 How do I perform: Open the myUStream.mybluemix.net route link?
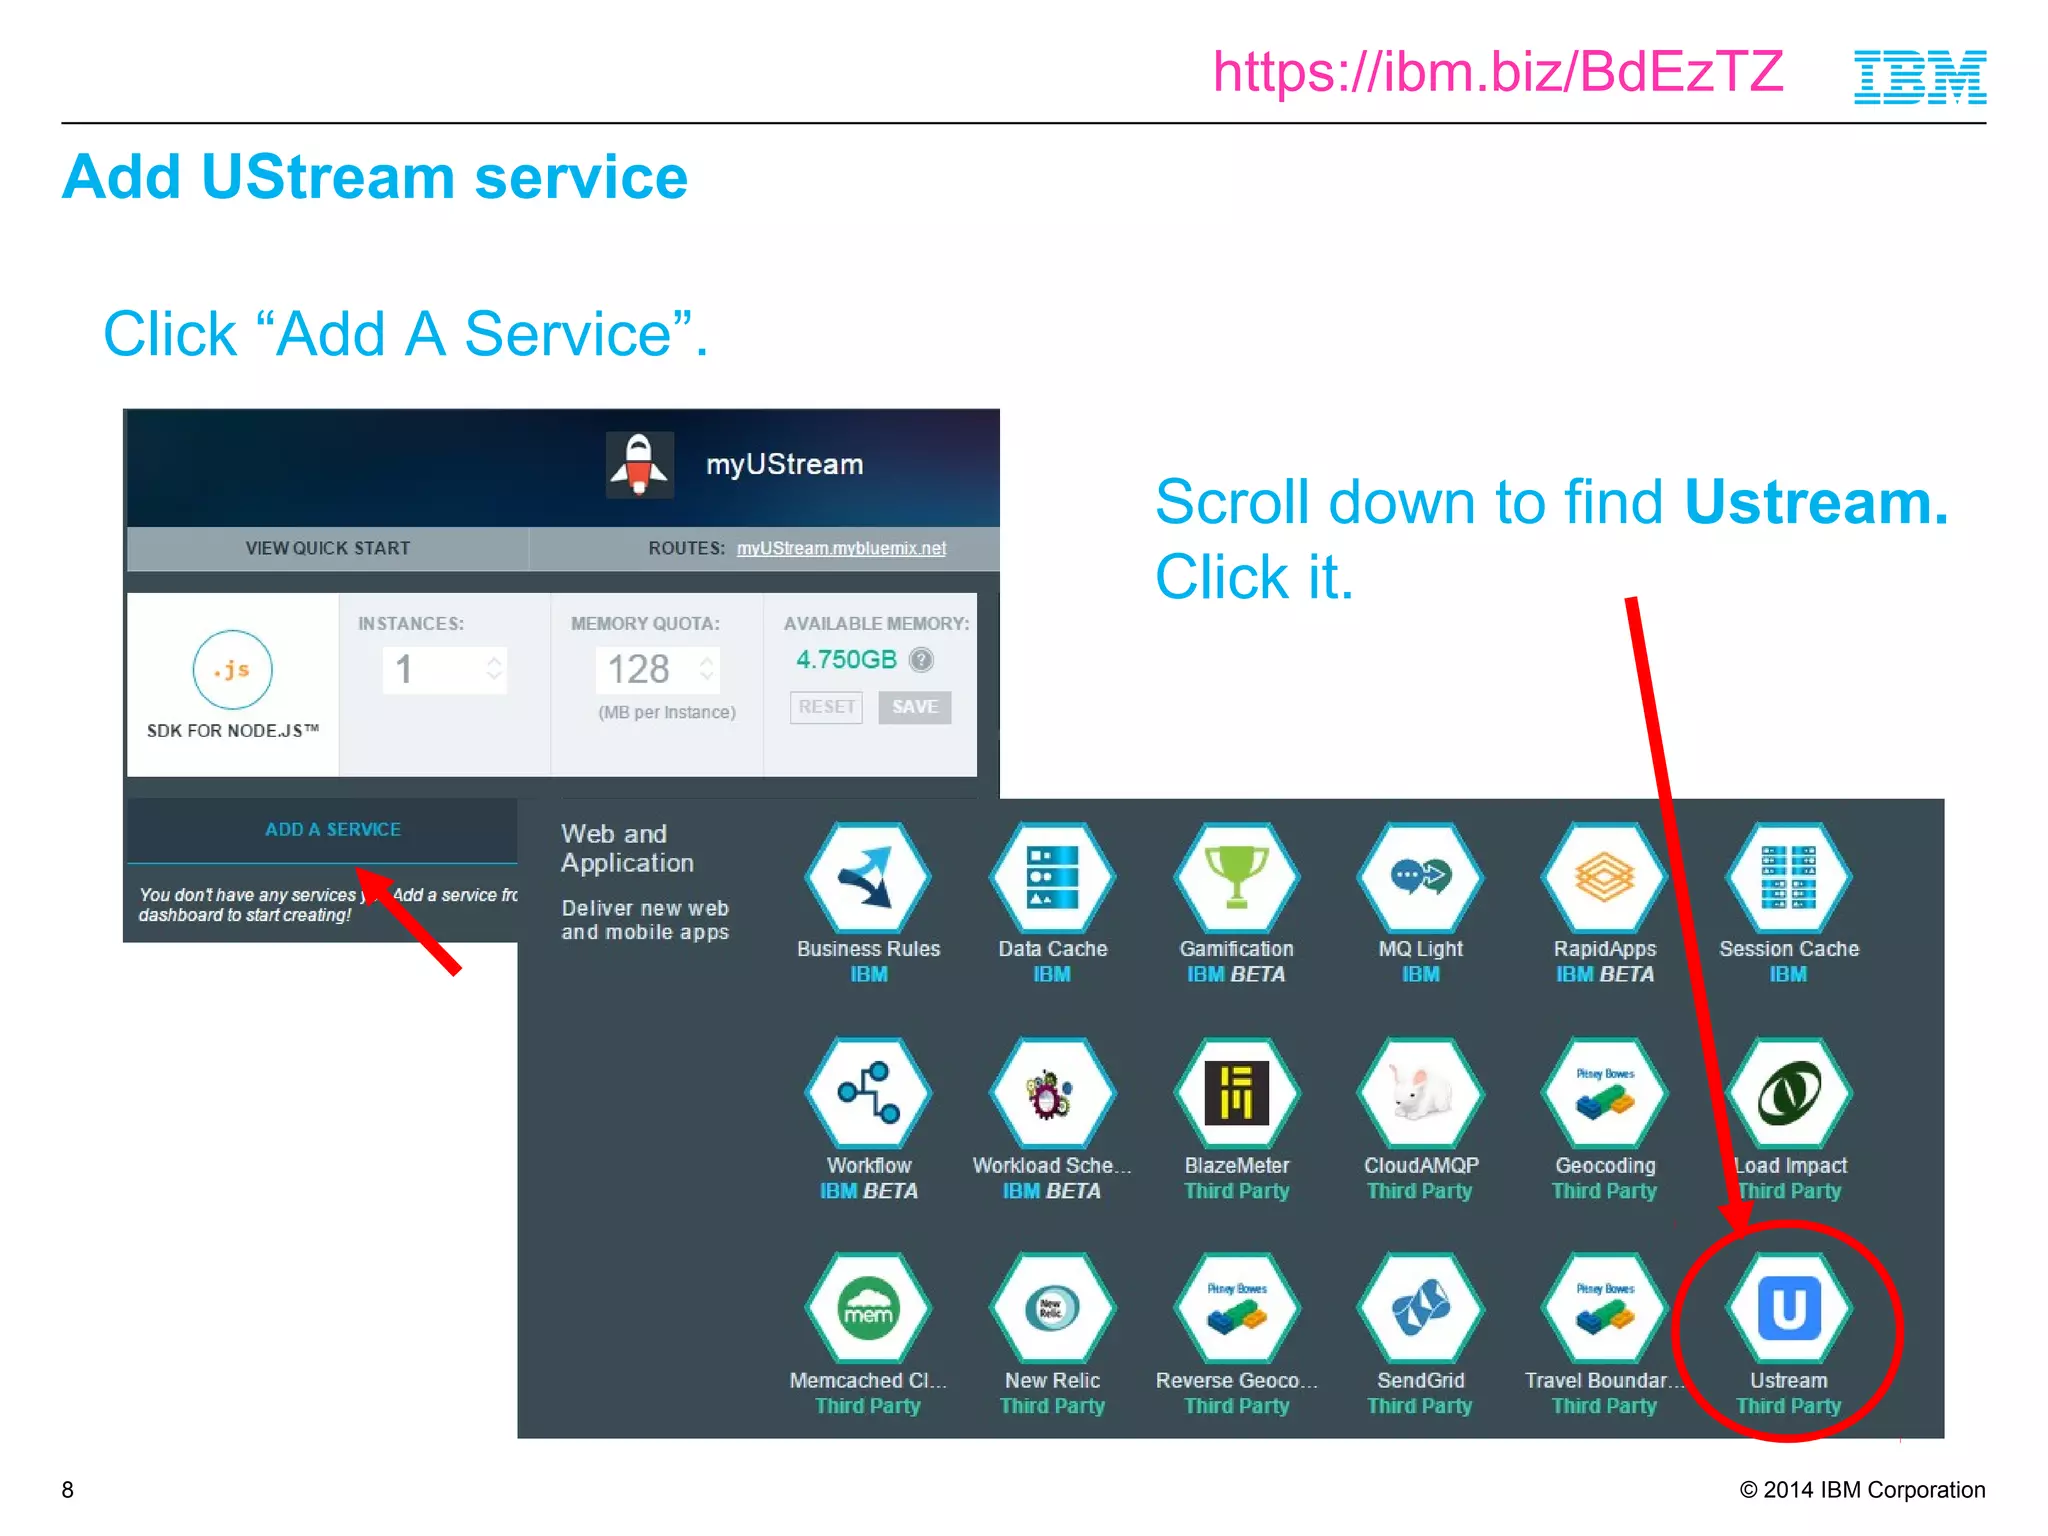click(841, 548)
